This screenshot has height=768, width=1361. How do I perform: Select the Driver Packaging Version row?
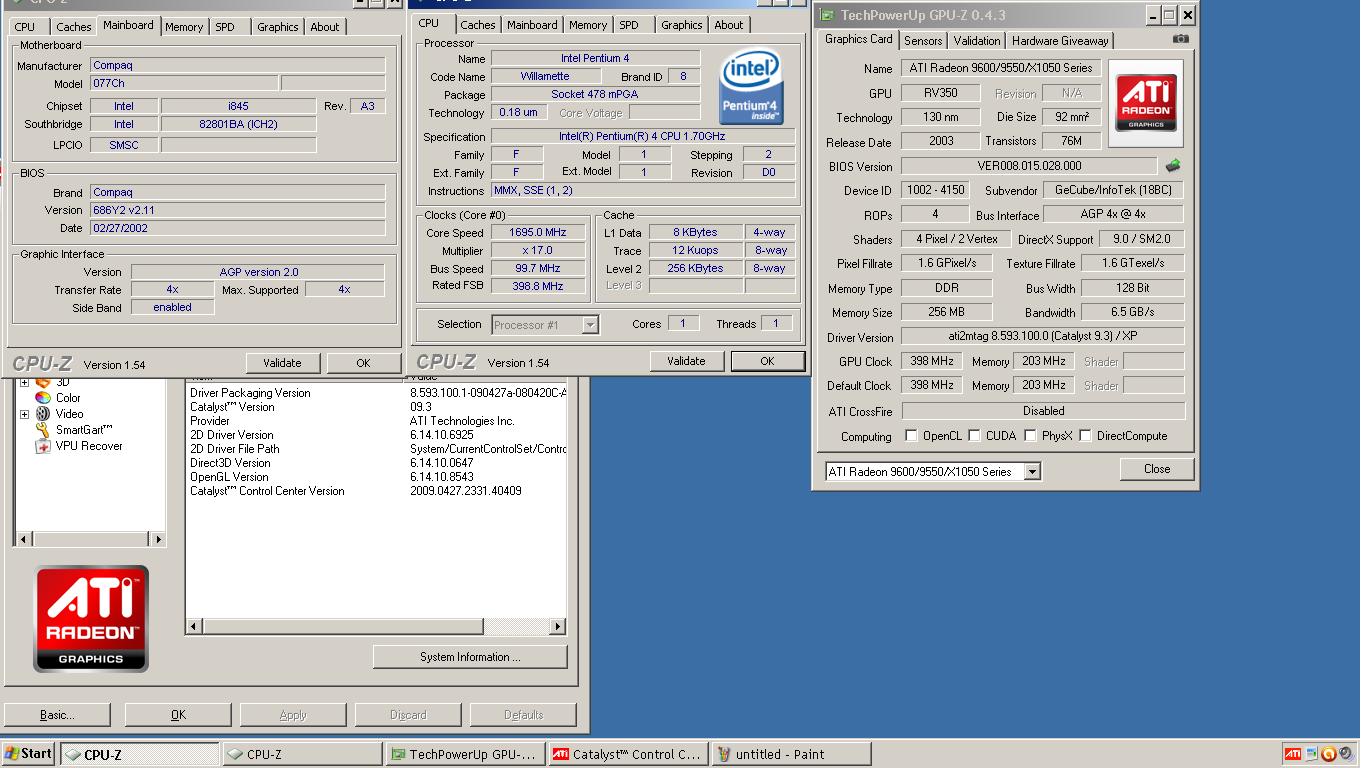[x=377, y=393]
